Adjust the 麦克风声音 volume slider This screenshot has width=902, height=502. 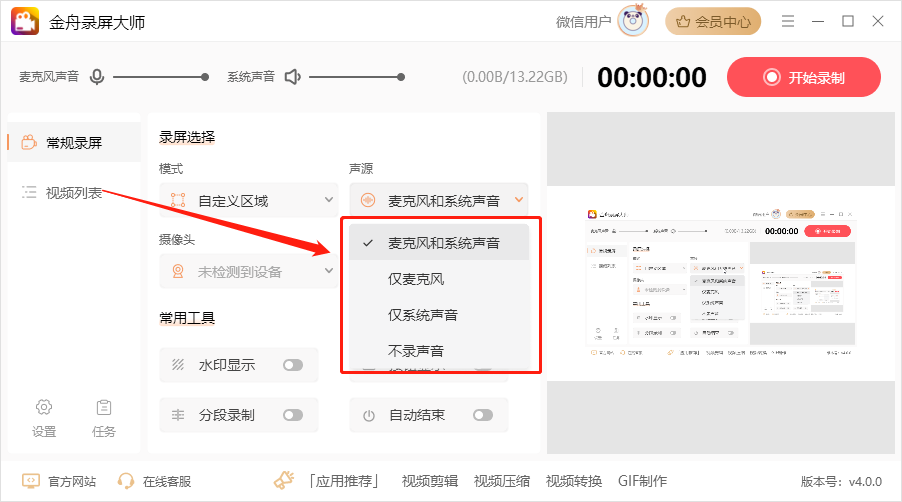point(160,76)
